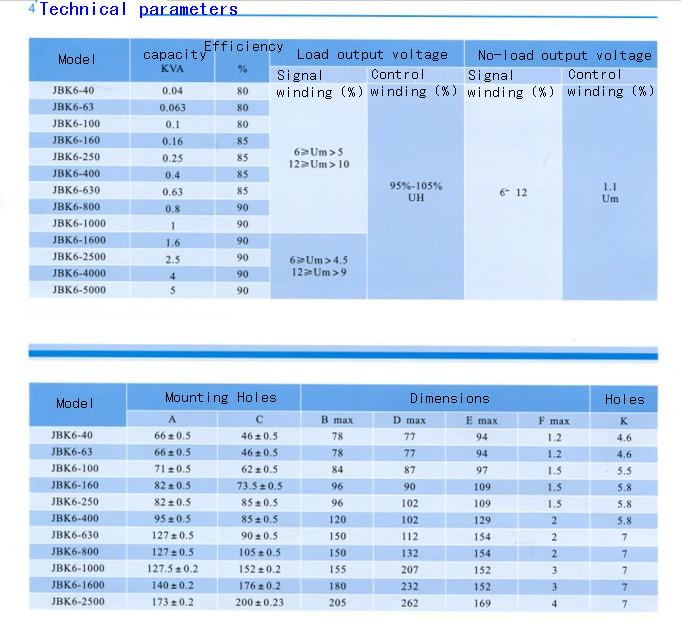Select B max value "205"
Viewport: 681px width, 620px height.
(337, 602)
